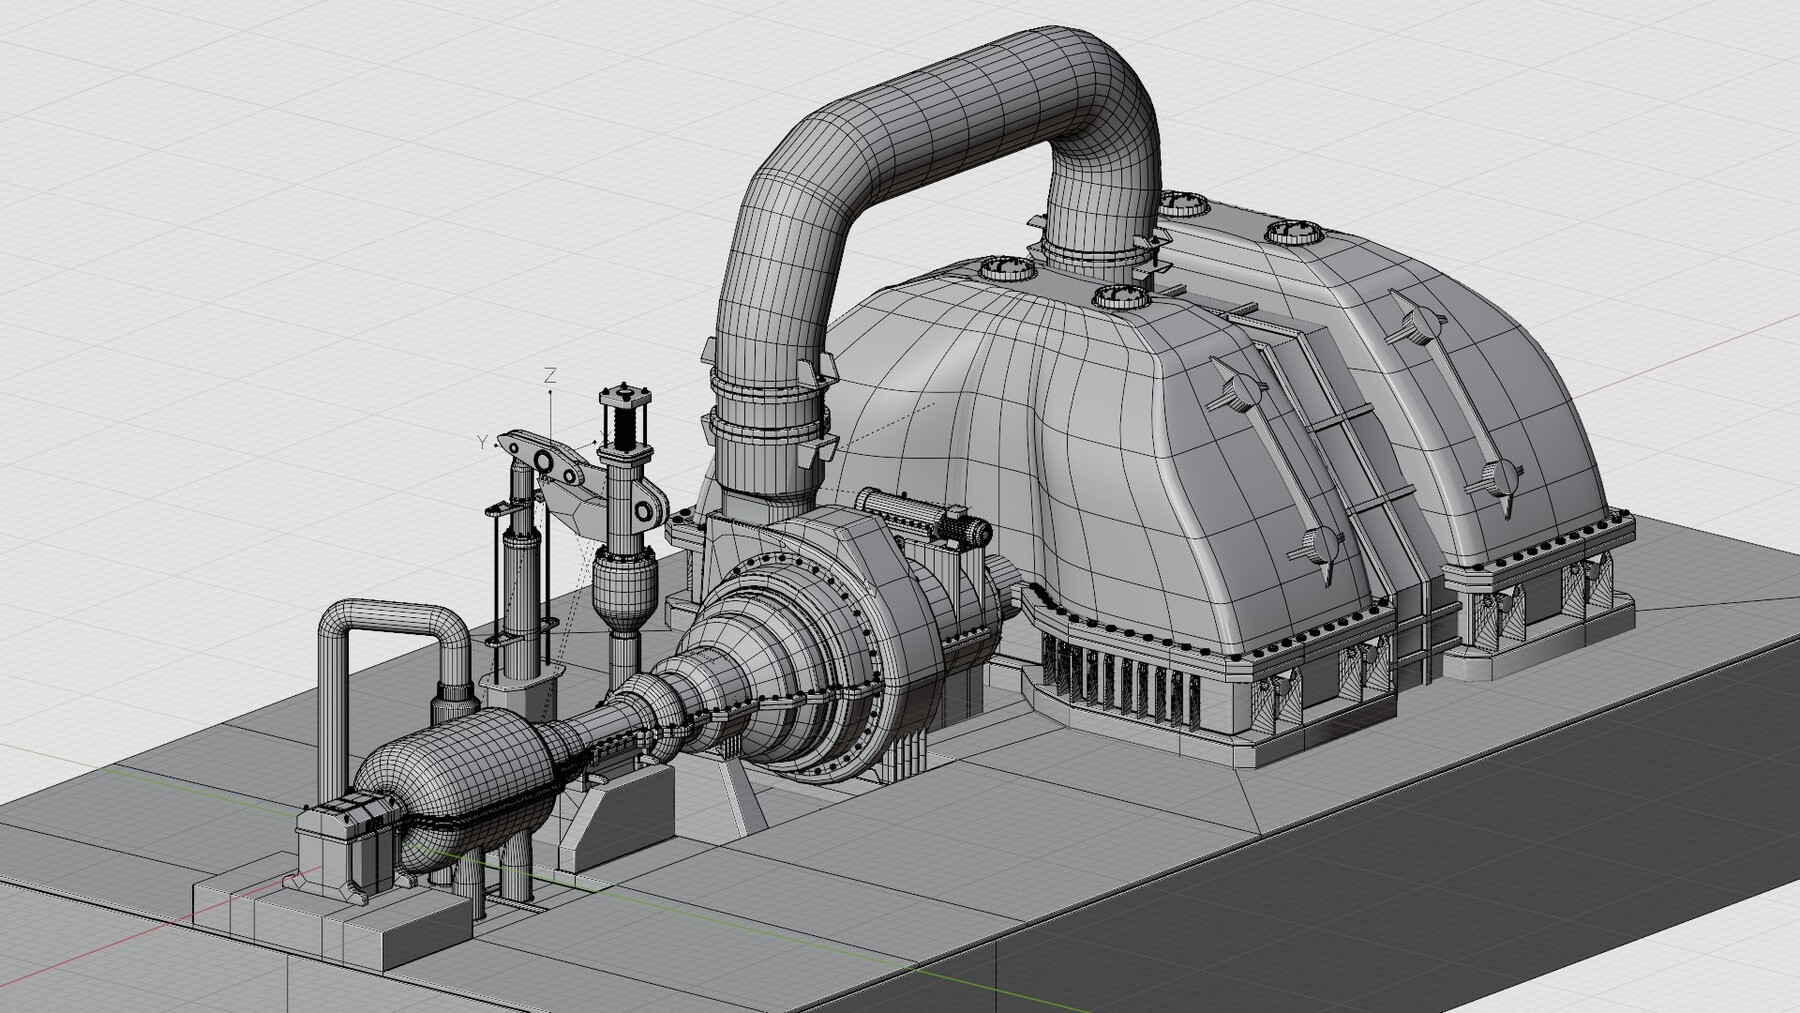Click the Z axis arrow endpoint

click(x=549, y=392)
